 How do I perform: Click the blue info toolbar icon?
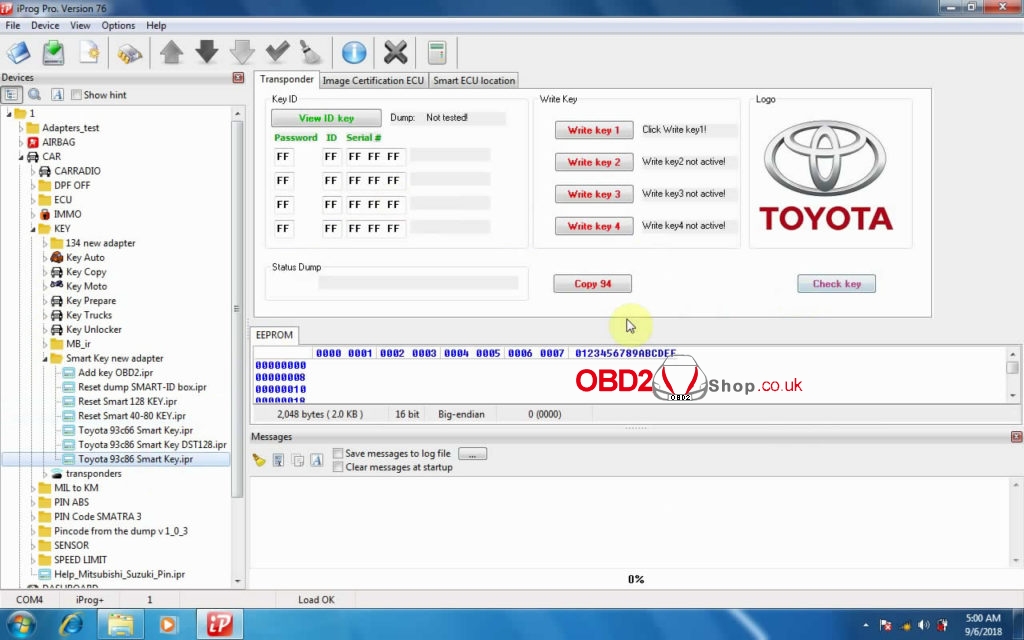354,52
